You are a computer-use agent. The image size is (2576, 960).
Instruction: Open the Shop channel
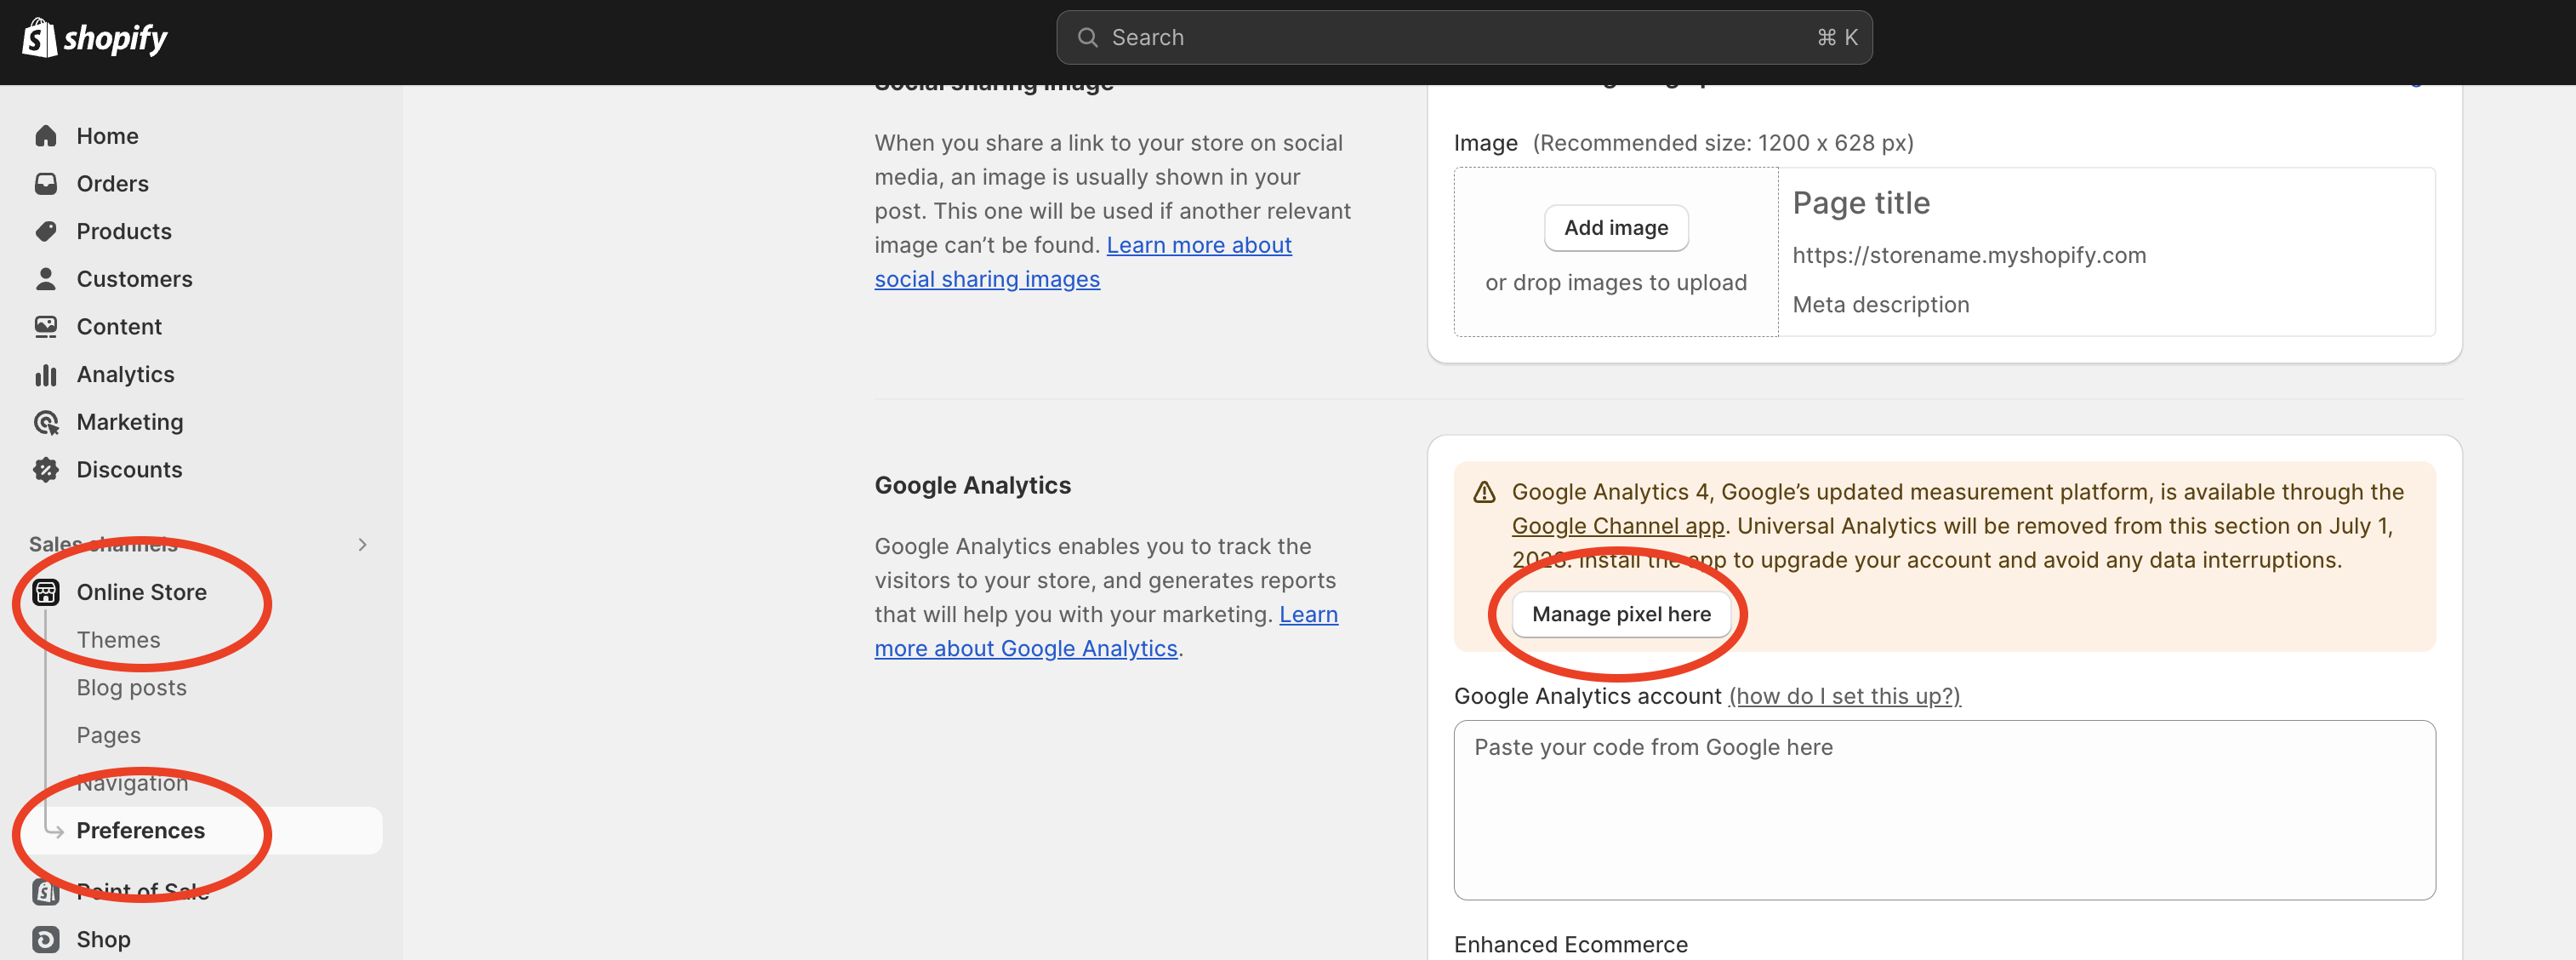pos(104,939)
